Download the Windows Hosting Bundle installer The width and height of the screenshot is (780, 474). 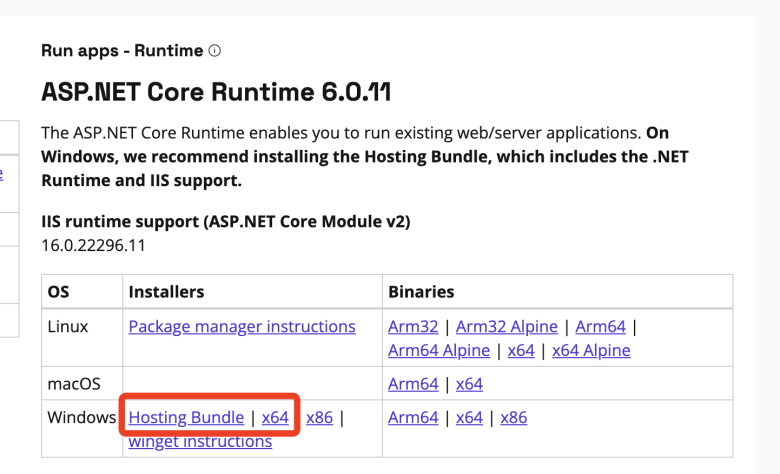(x=187, y=418)
